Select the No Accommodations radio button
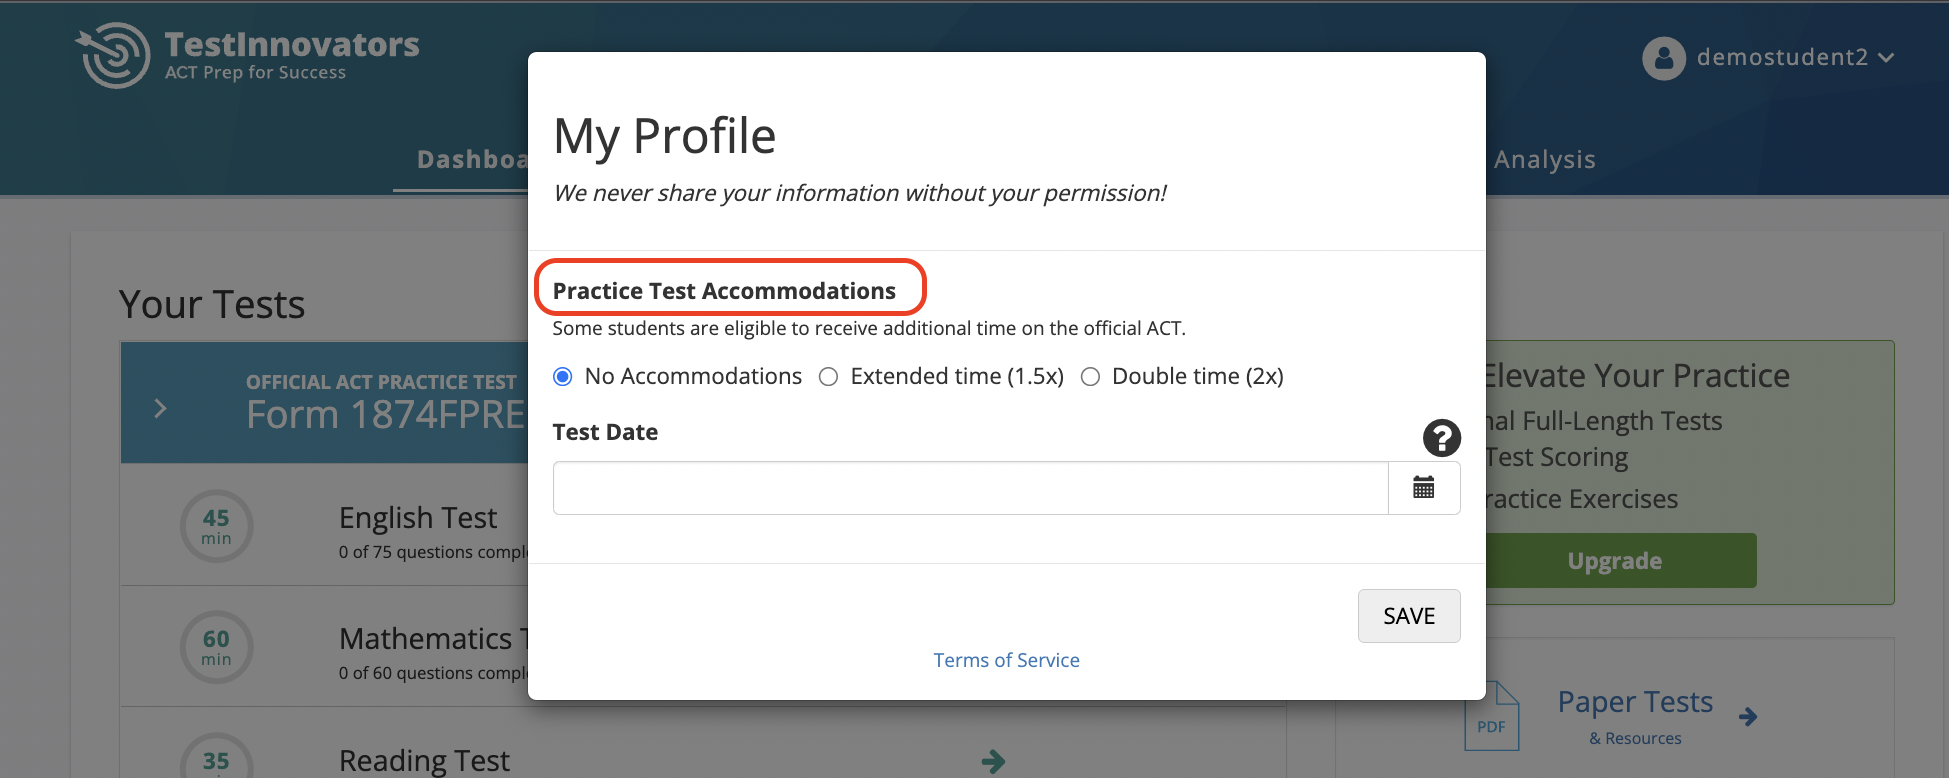 point(563,377)
